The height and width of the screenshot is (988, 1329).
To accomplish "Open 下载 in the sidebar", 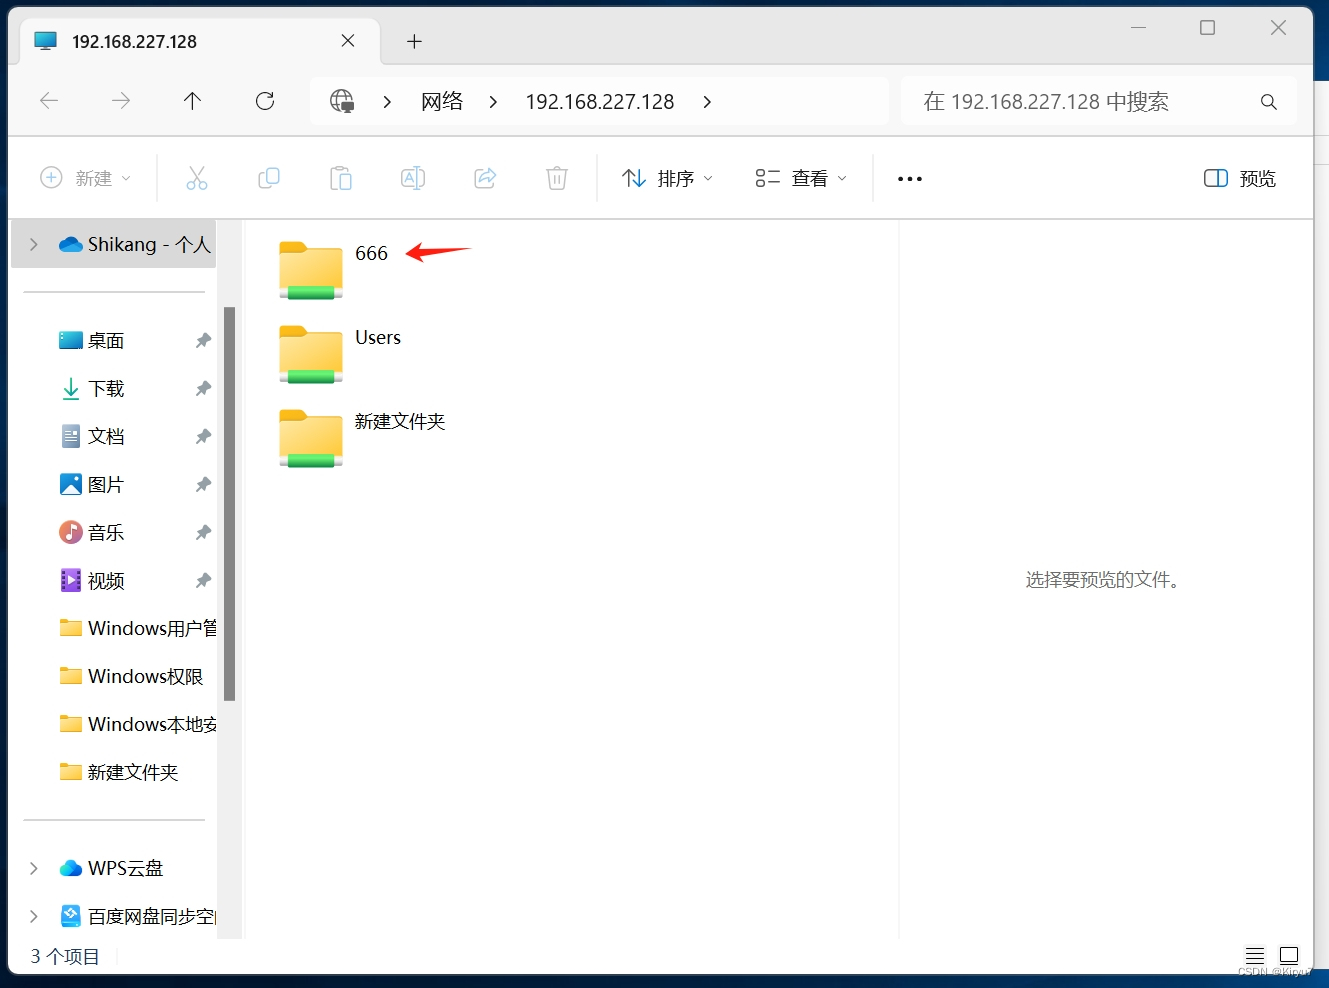I will click(106, 389).
